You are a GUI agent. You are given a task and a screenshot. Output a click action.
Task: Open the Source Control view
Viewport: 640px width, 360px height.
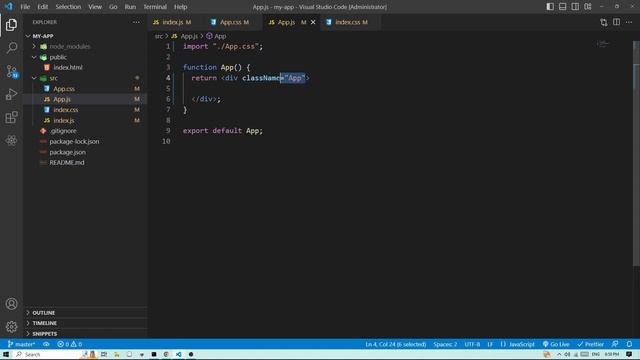click(x=11, y=71)
